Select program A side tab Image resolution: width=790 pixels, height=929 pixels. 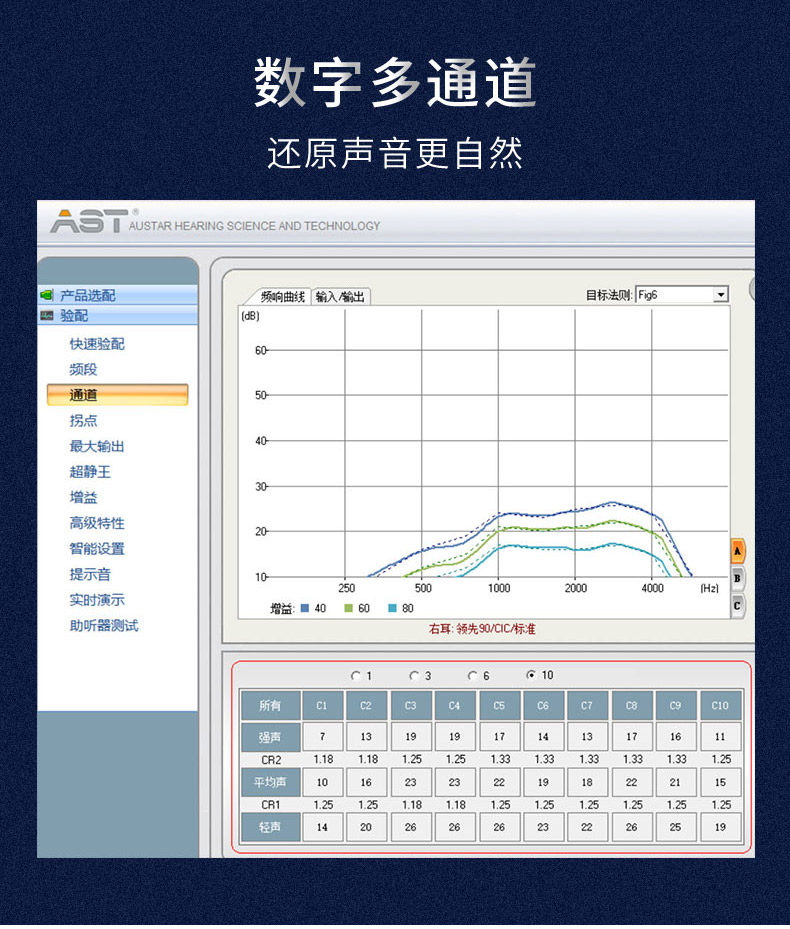coord(737,551)
